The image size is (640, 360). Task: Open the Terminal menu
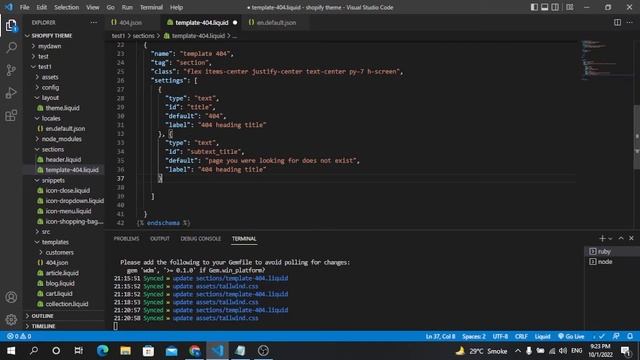(151, 7)
